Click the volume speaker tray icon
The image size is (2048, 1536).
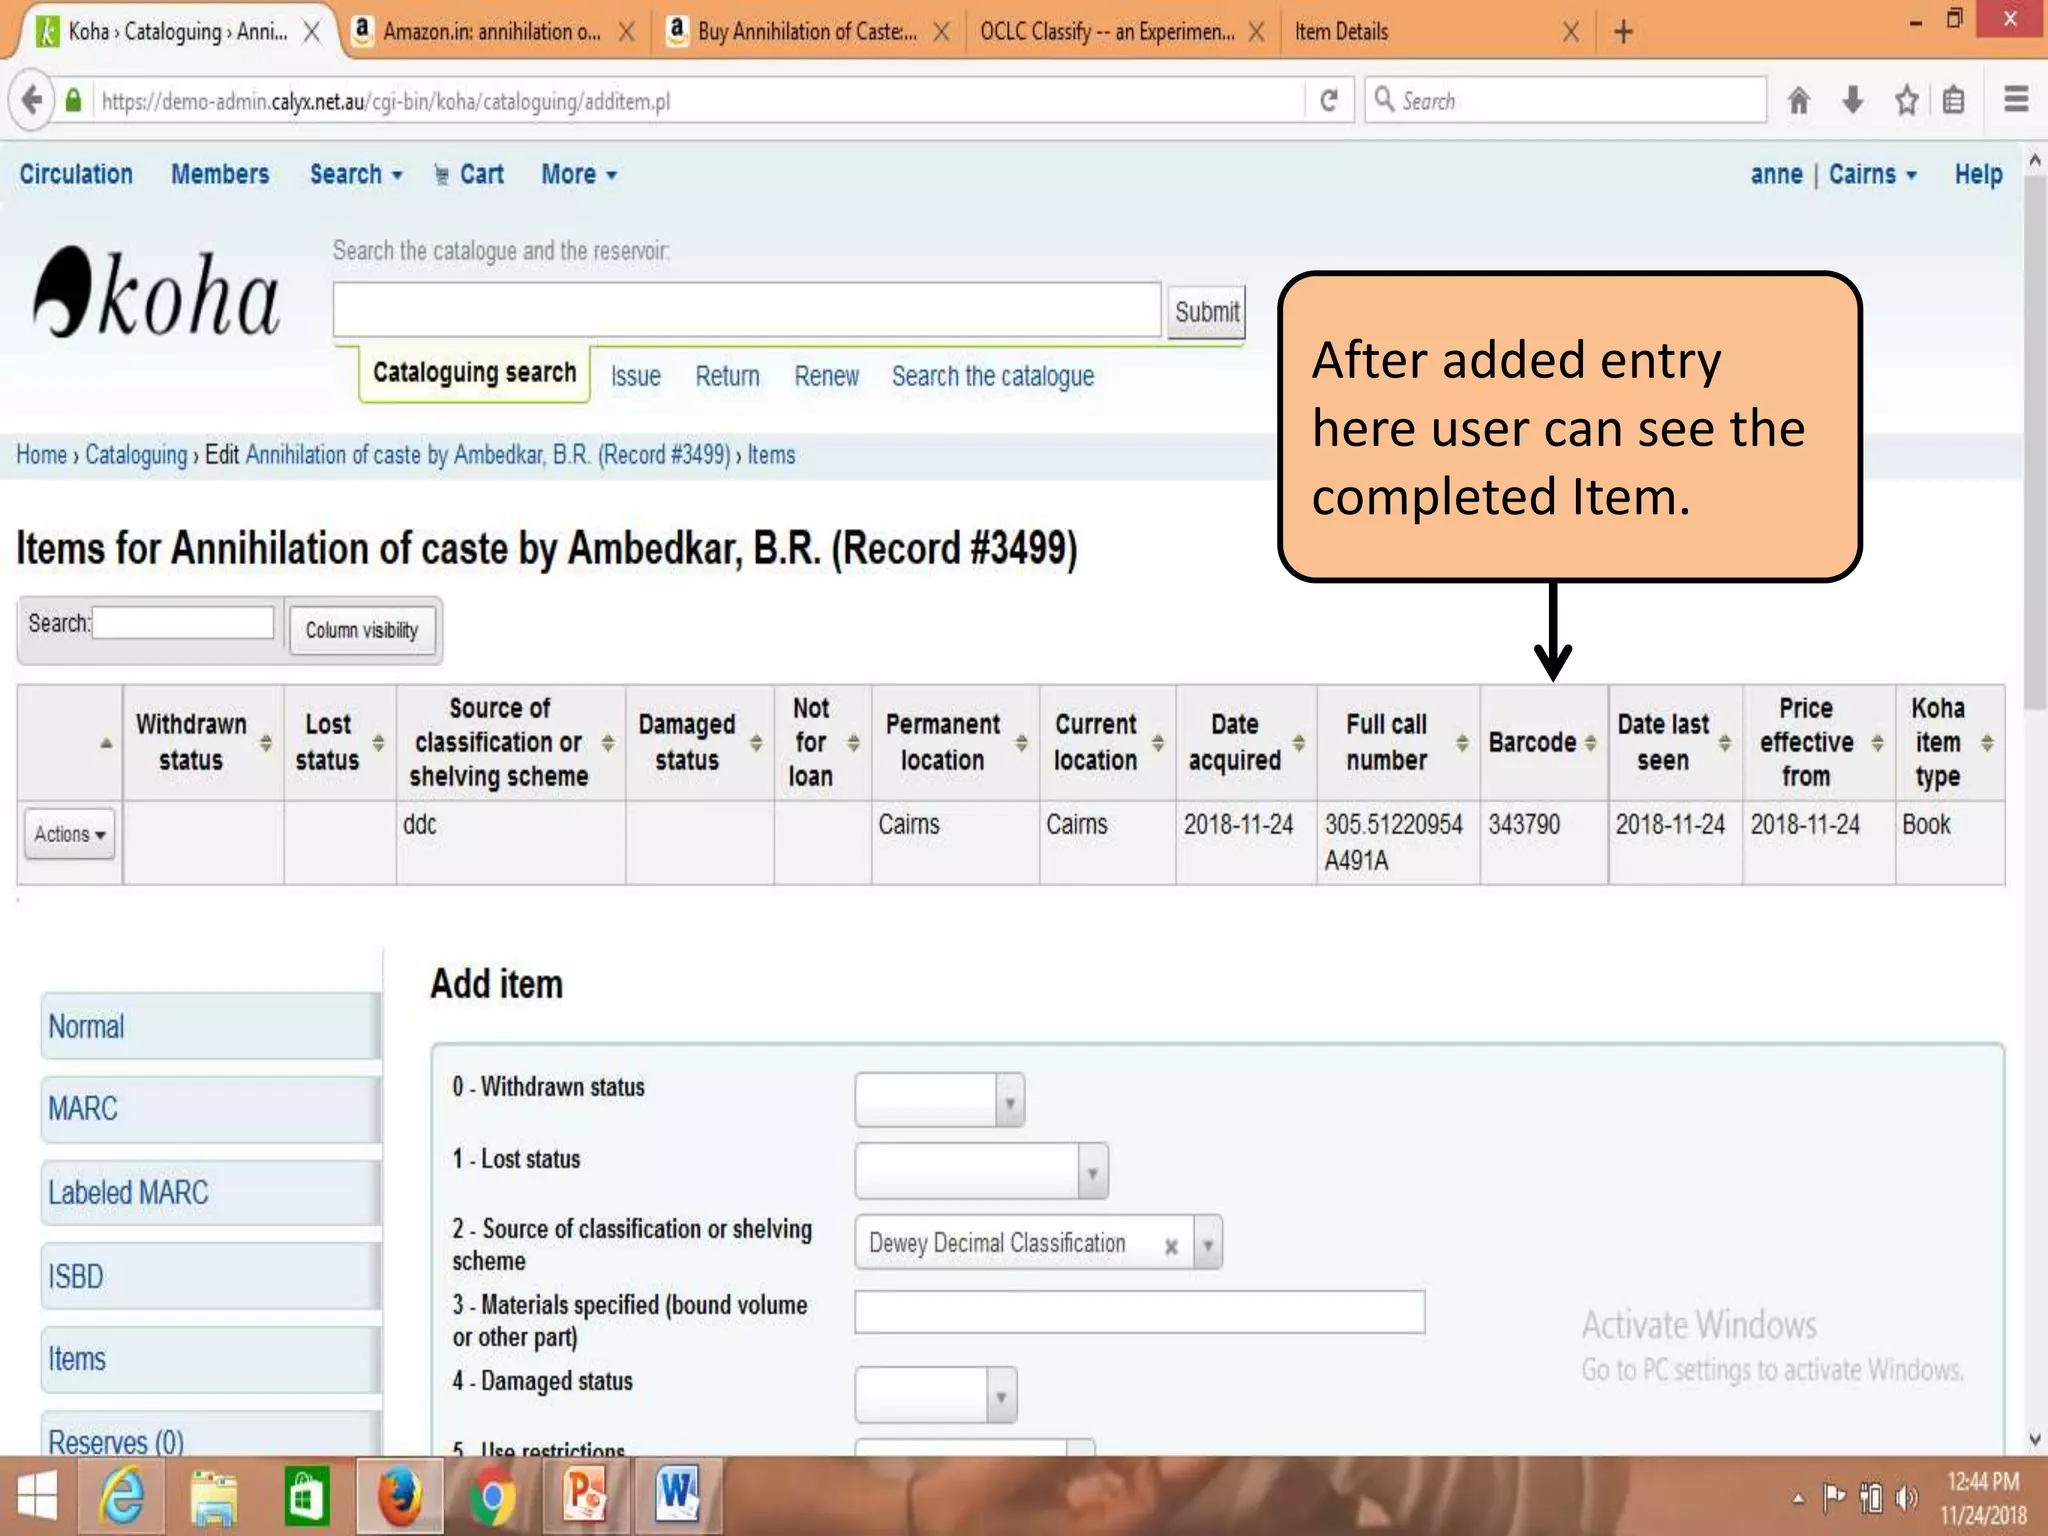1908,1497
